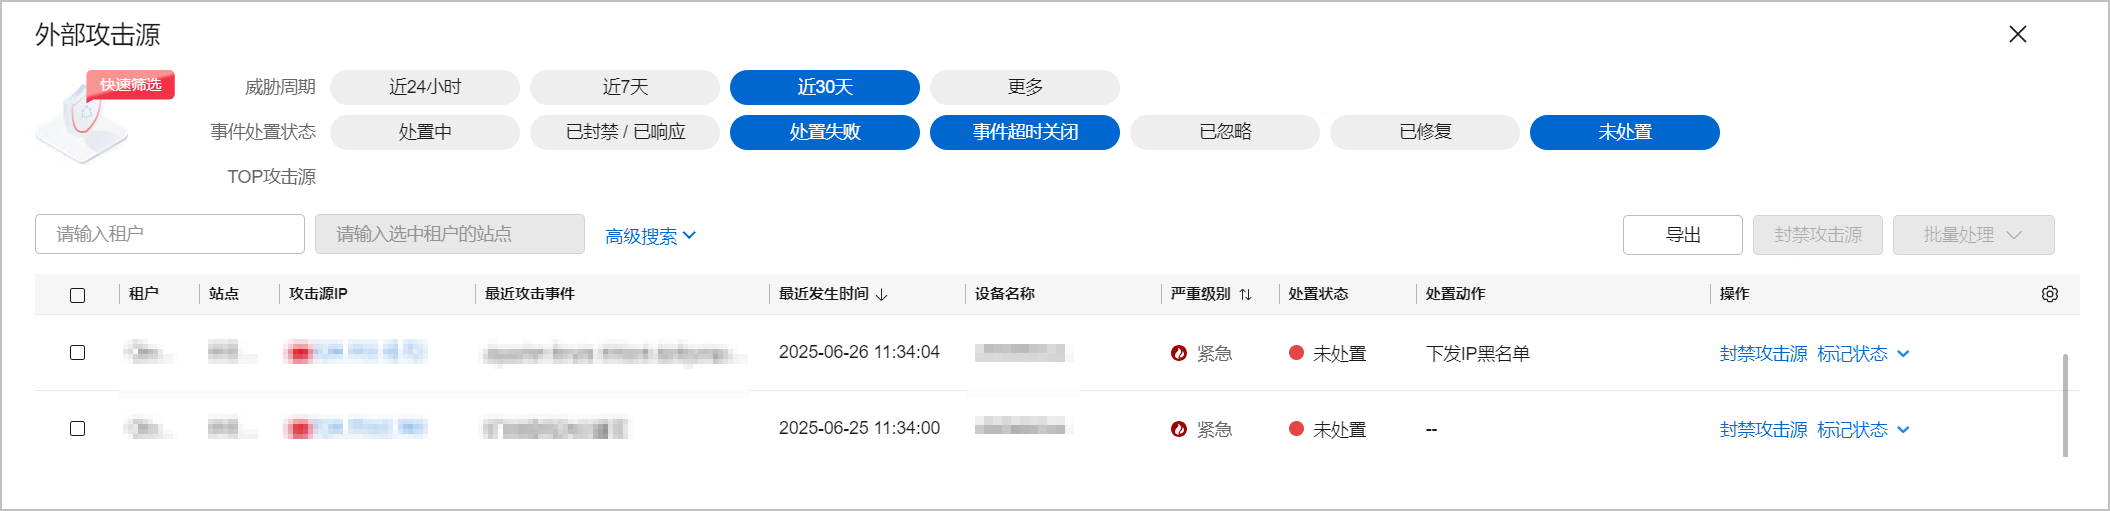Close the external attack source dialog
Viewport: 2110px width, 511px height.
click(x=2018, y=34)
